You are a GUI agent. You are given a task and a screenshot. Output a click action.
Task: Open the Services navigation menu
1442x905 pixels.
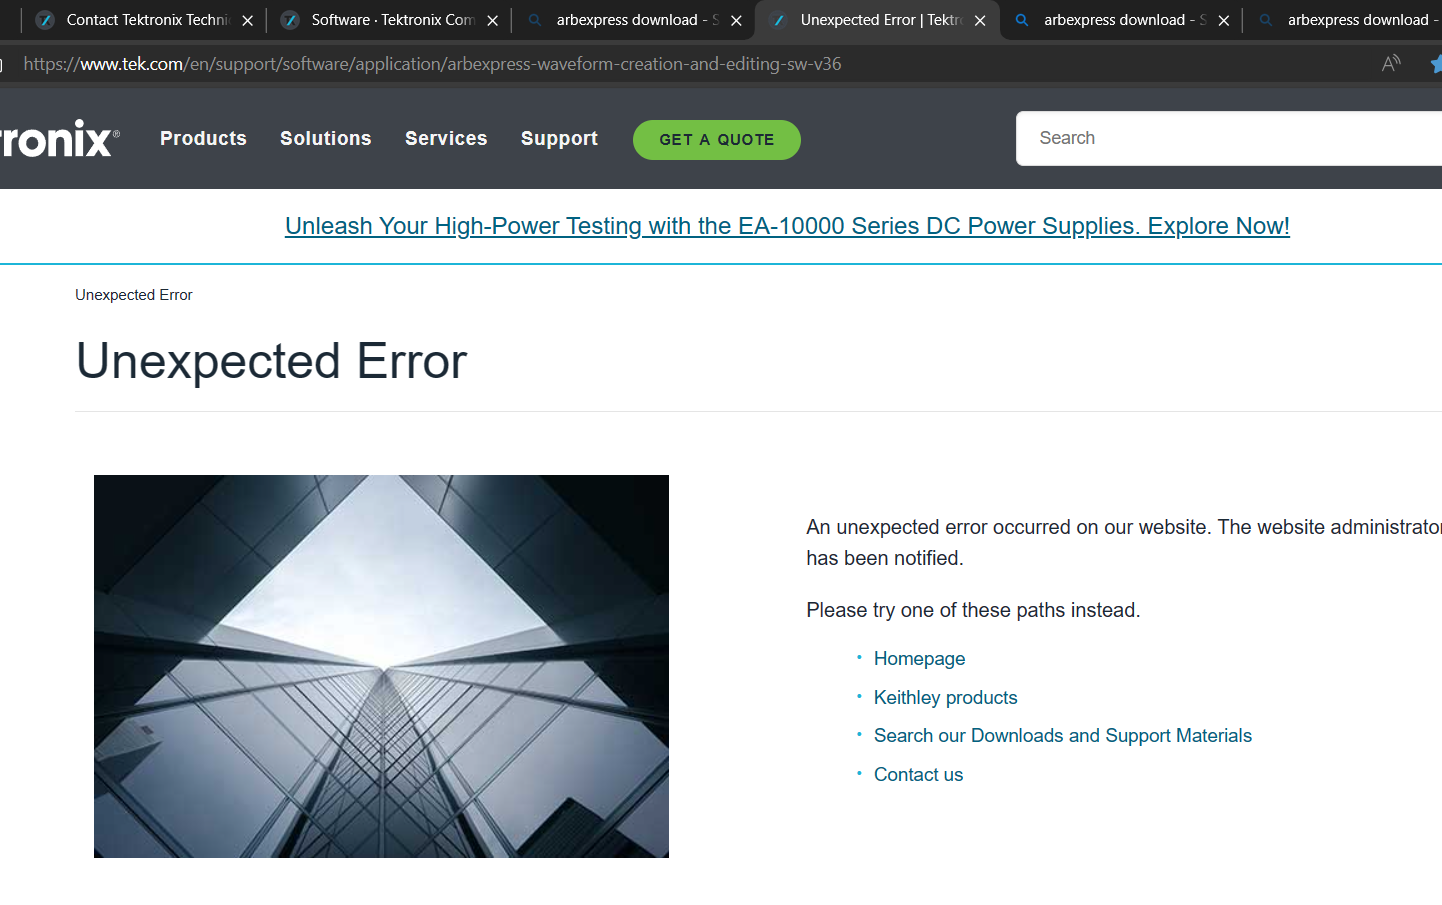pos(446,139)
